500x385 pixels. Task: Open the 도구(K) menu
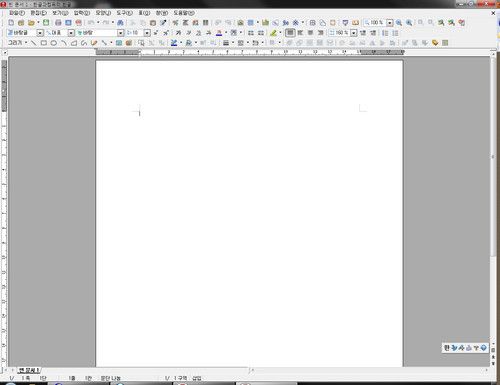coord(124,13)
